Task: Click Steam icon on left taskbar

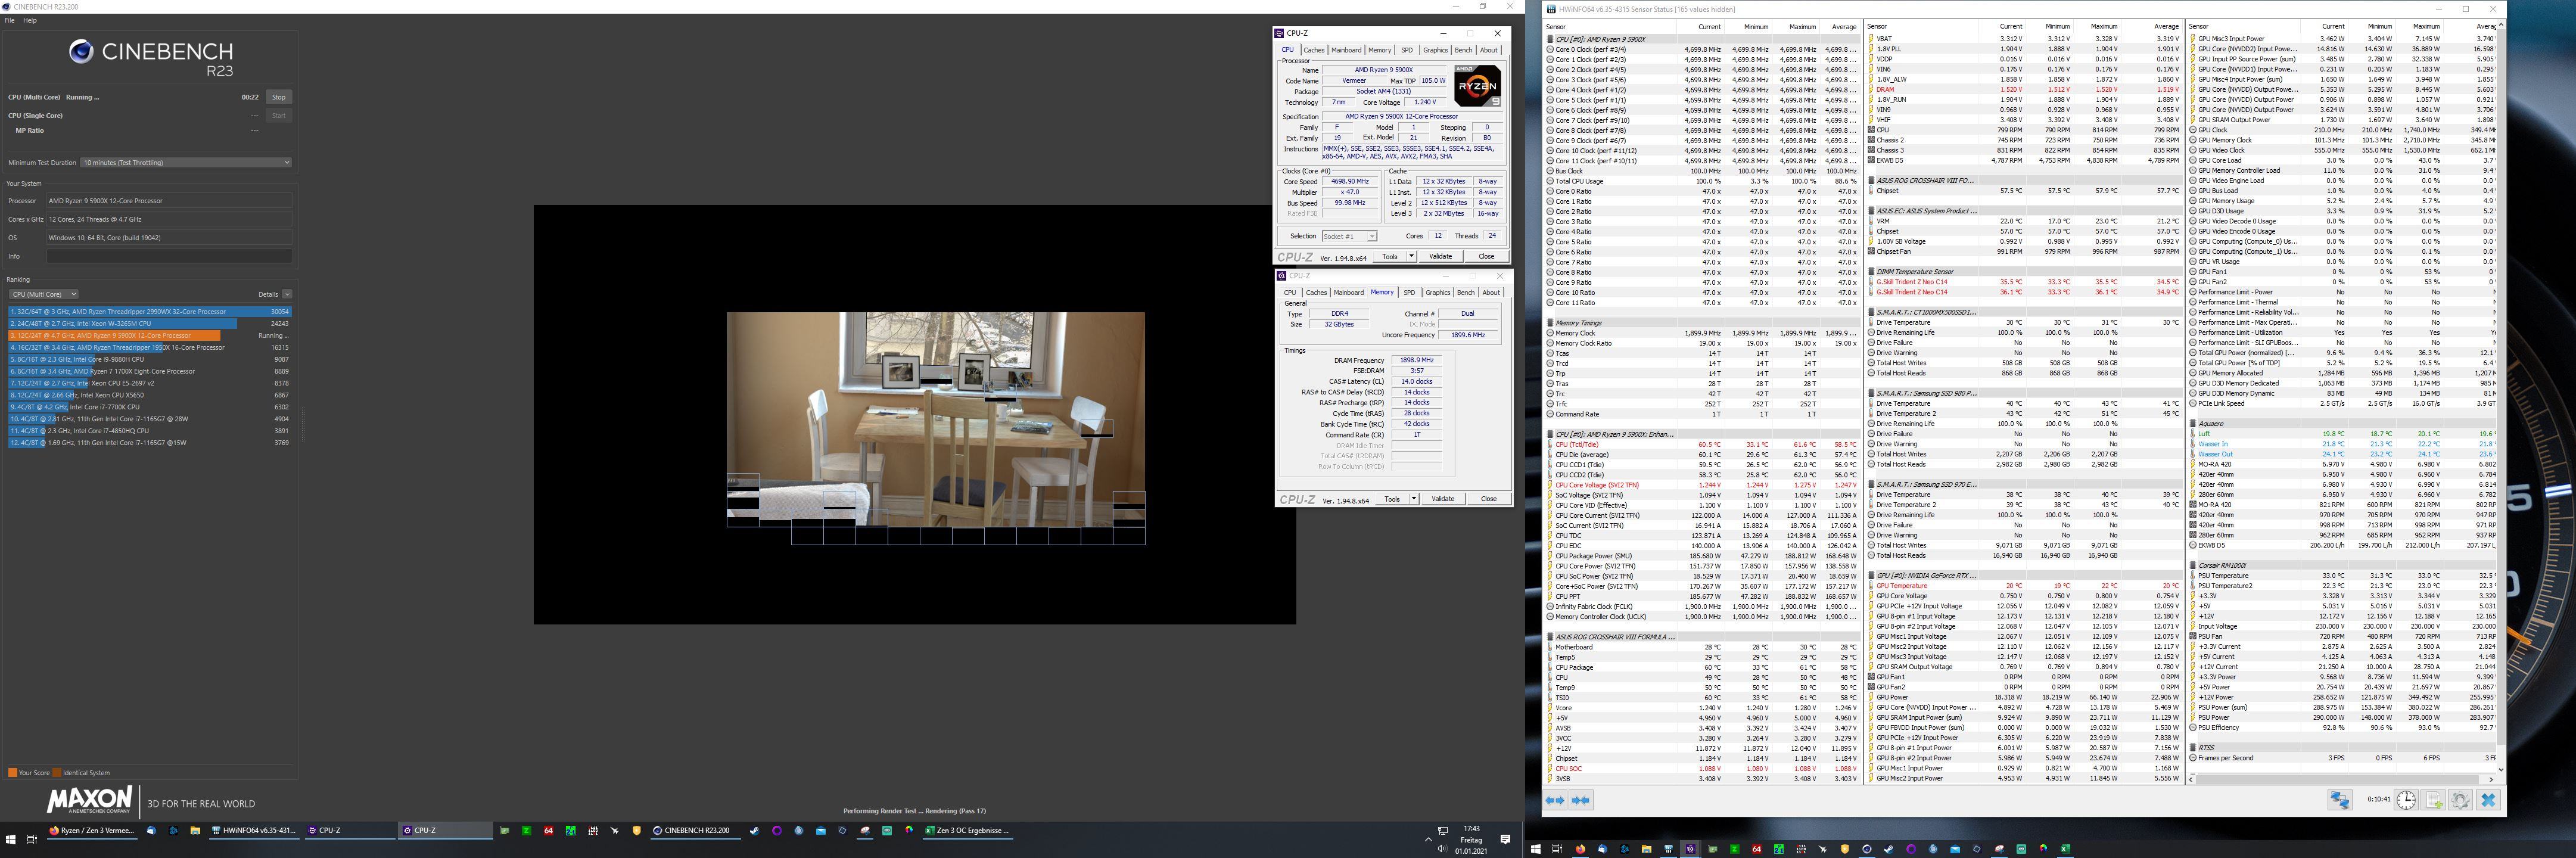Action: (755, 830)
